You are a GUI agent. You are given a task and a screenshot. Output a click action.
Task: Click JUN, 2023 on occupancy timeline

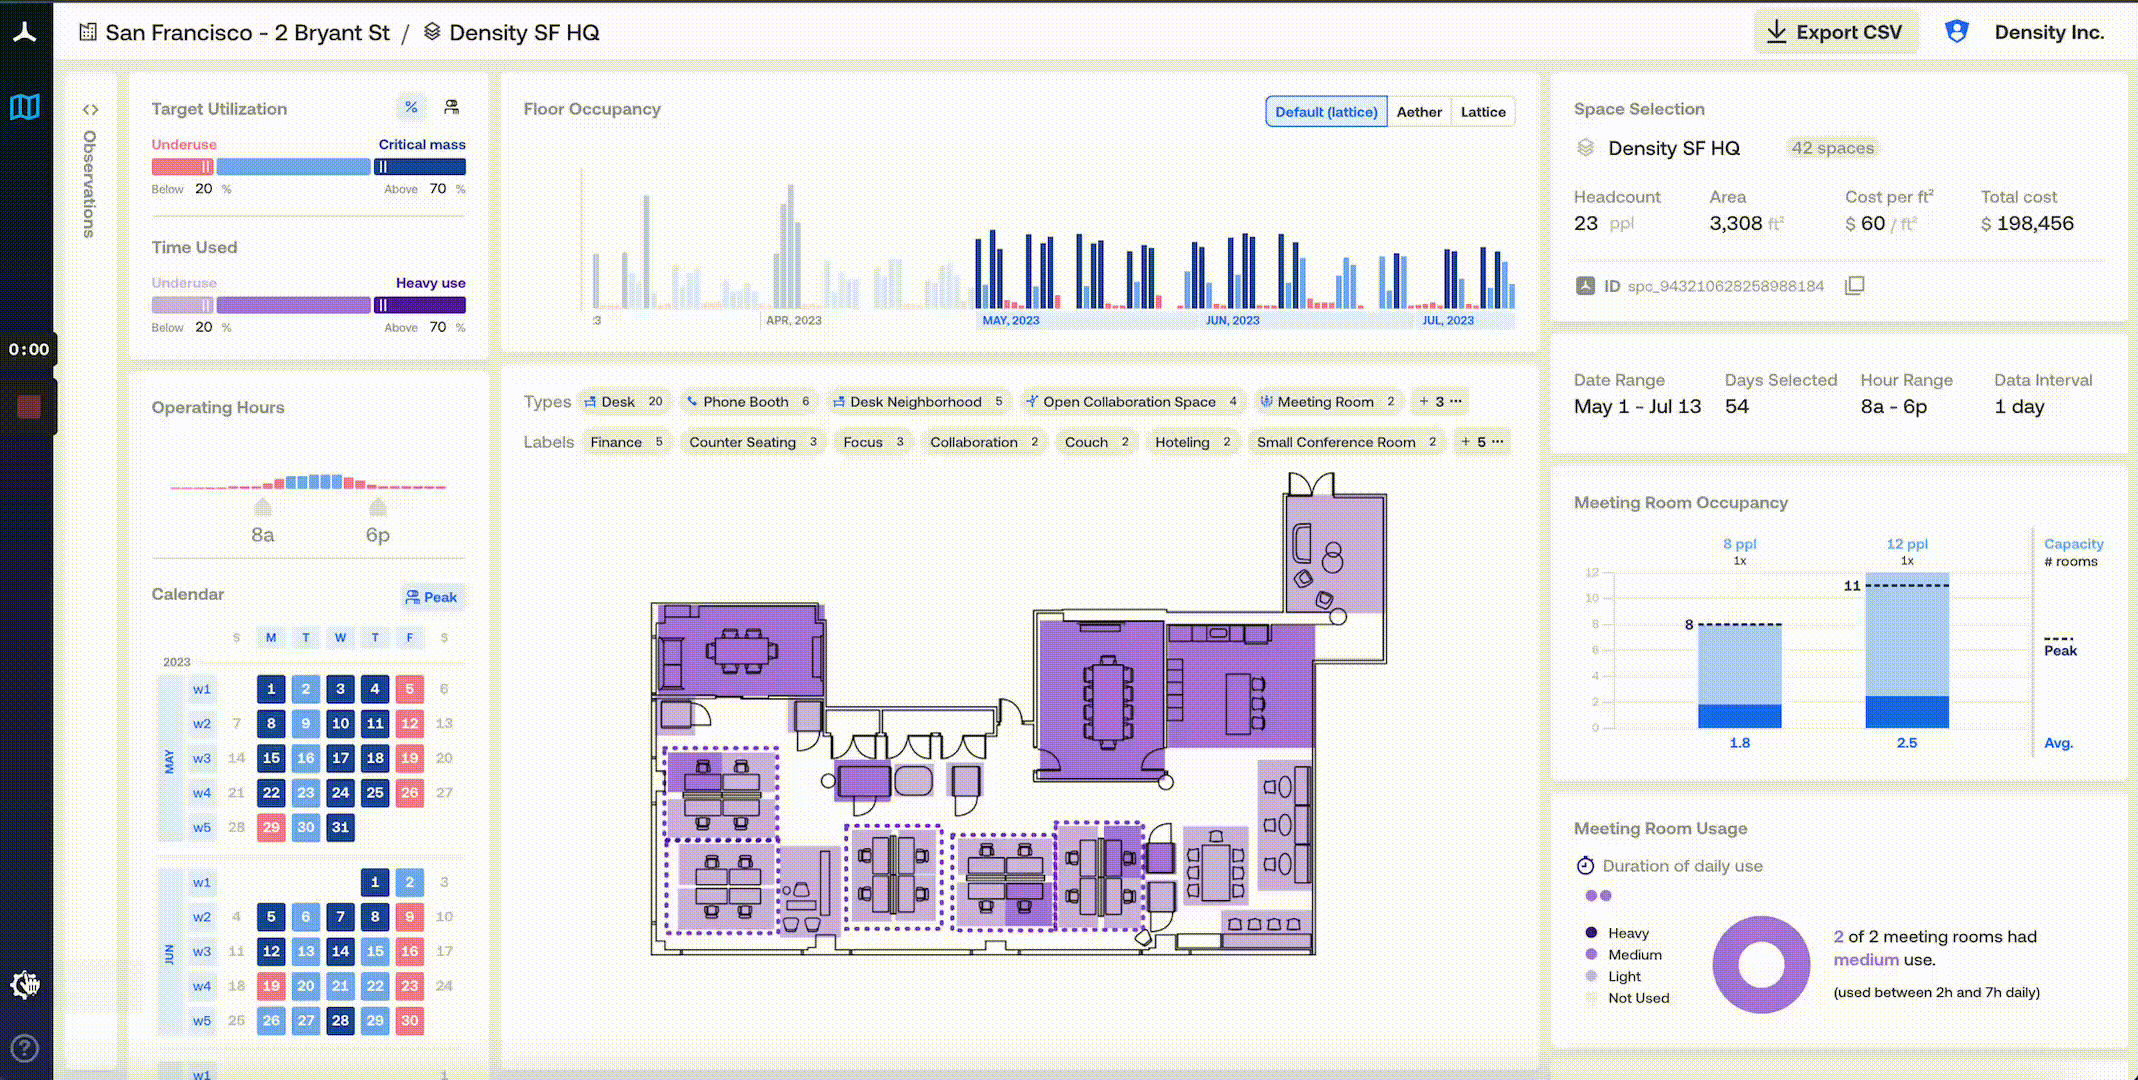click(1232, 320)
